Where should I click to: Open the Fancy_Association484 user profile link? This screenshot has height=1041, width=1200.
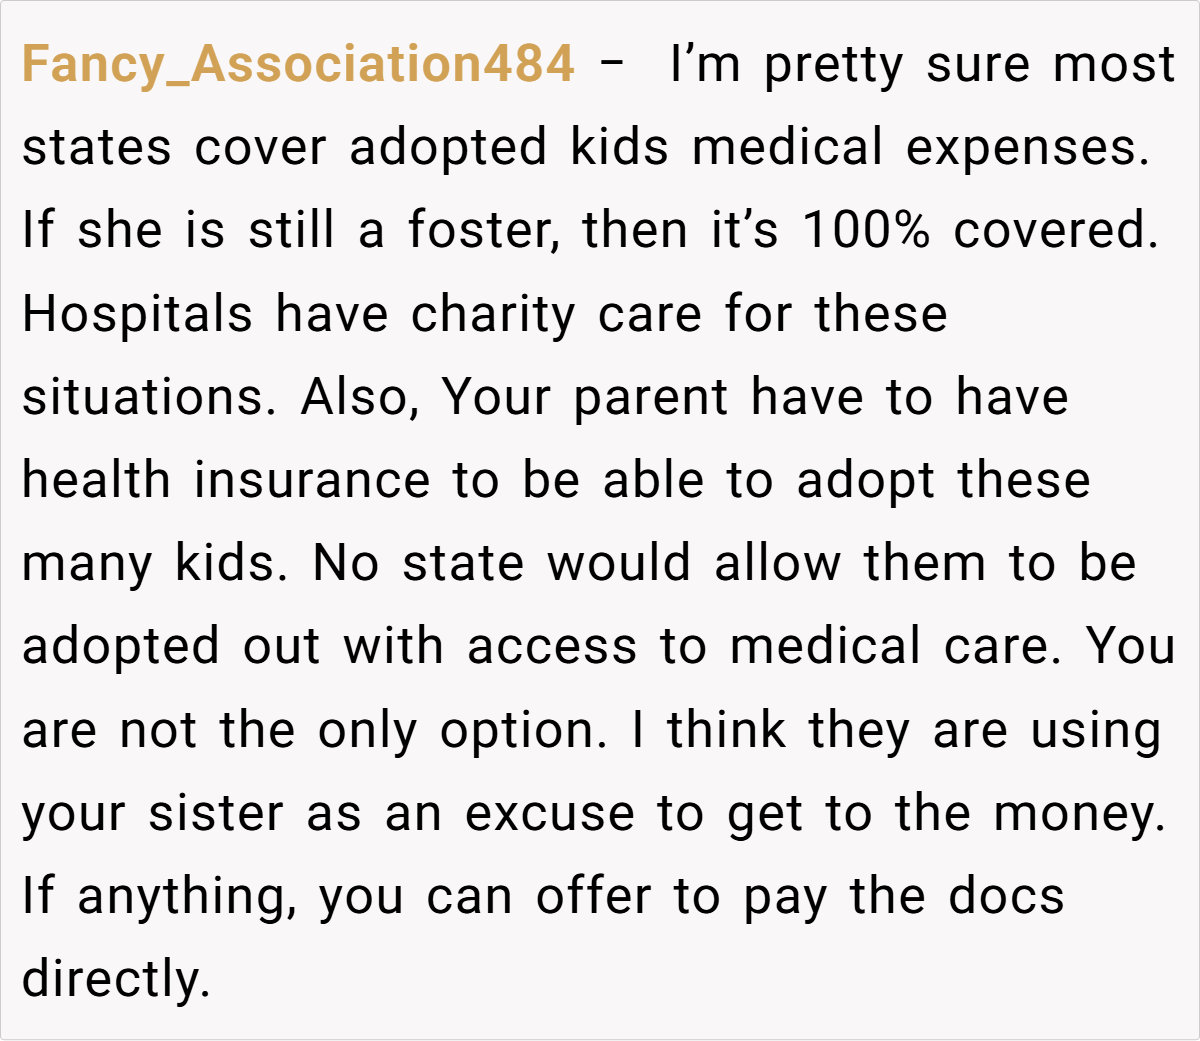point(298,64)
